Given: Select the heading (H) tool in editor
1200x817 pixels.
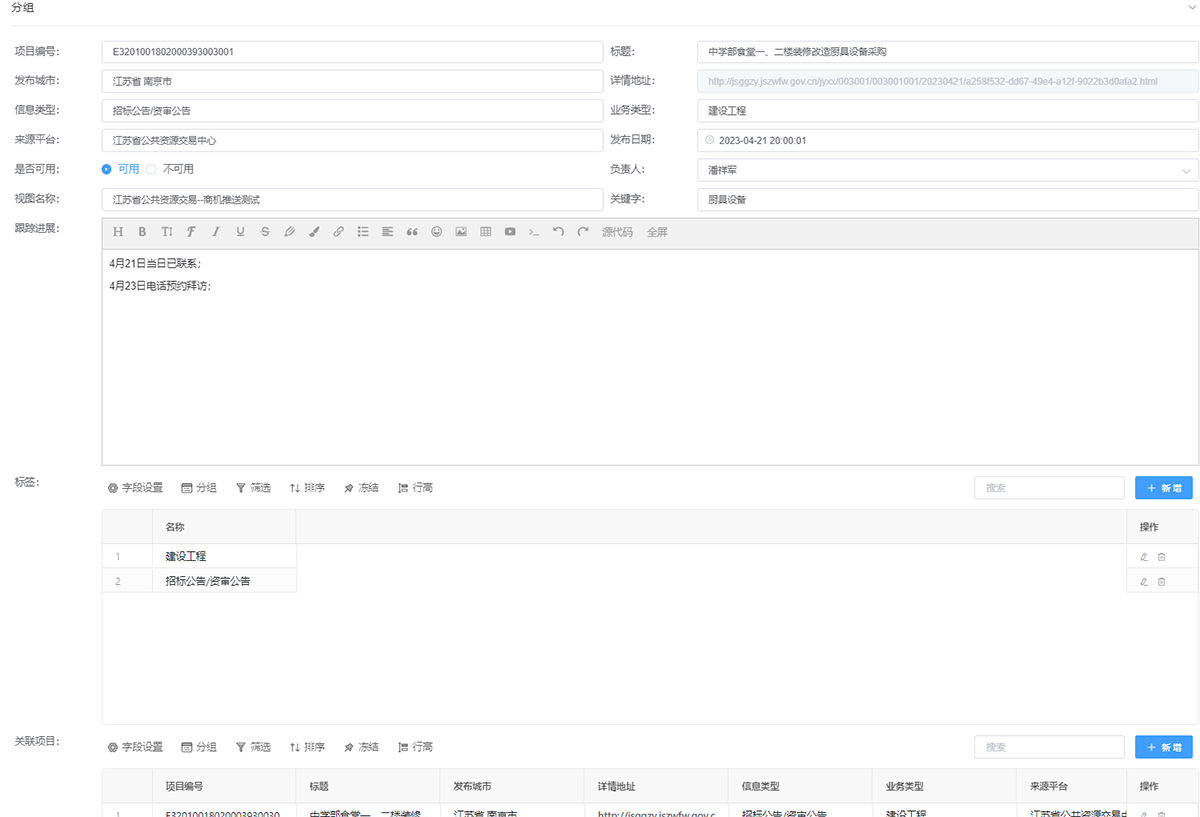Looking at the screenshot, I should 118,232.
